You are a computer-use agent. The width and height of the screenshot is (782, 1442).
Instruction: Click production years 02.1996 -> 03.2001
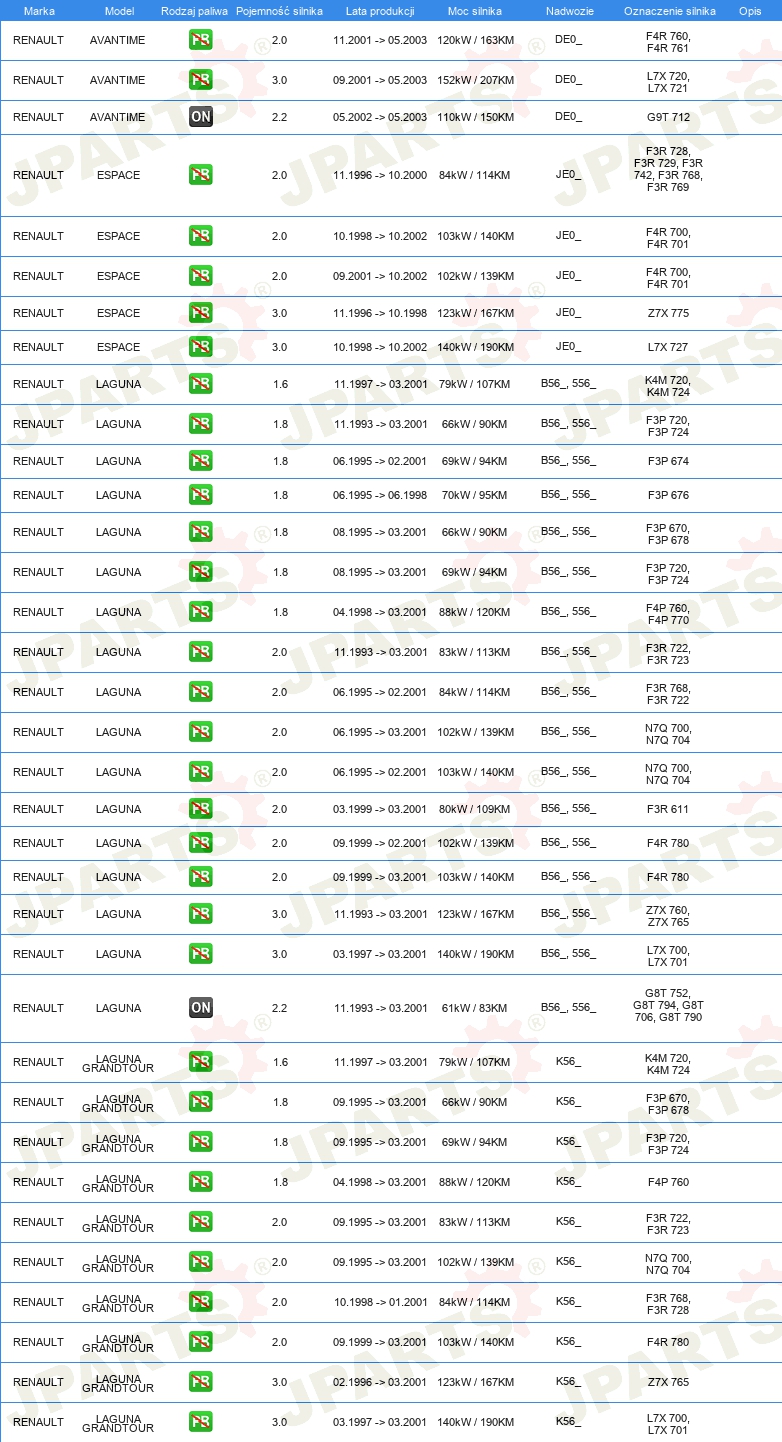[380, 1382]
